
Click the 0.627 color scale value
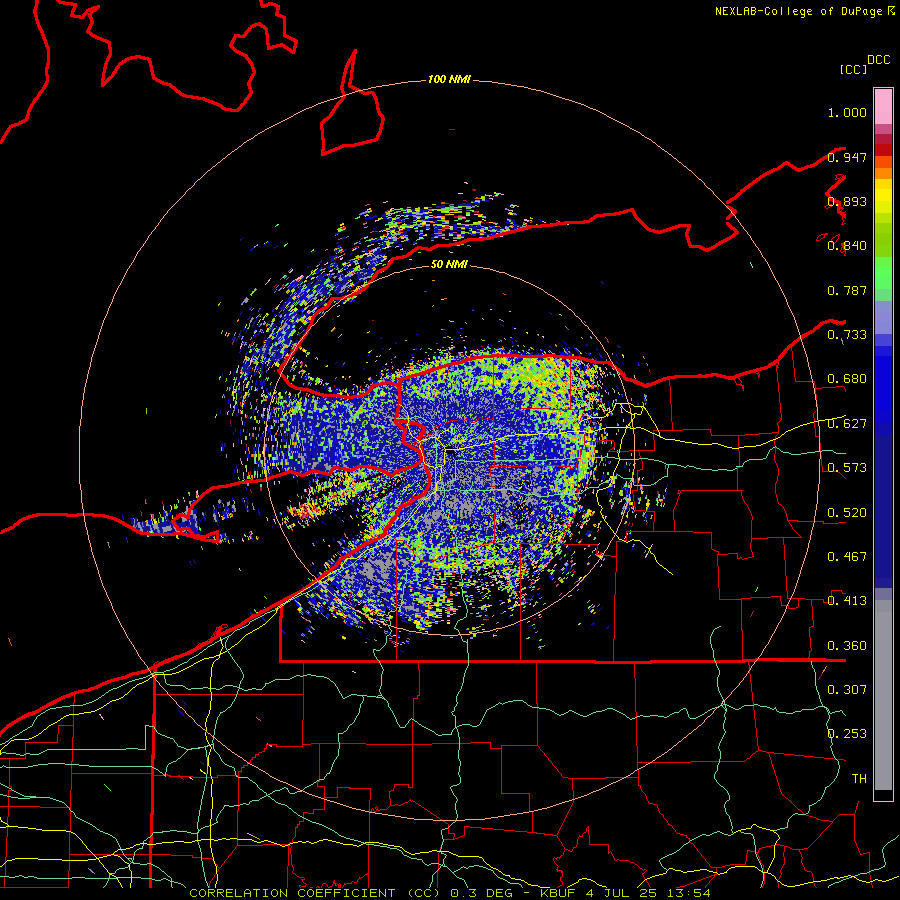point(847,424)
